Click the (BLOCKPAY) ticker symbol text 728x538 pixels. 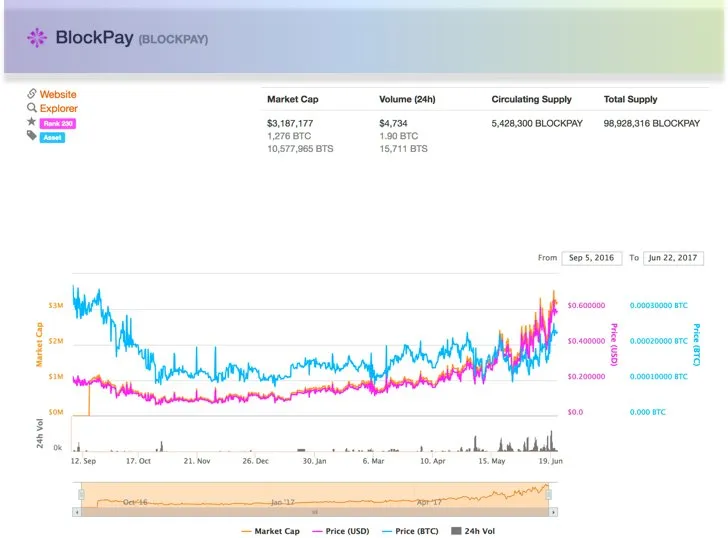[x=173, y=39]
